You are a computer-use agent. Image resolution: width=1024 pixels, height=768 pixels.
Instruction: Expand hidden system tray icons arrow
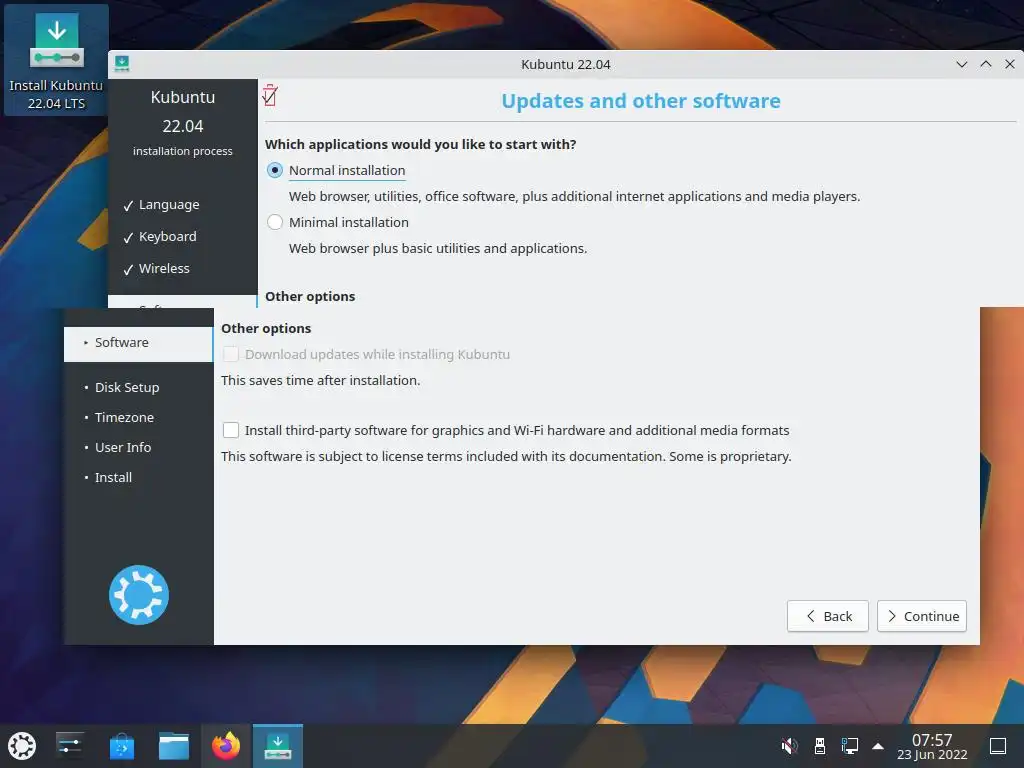point(878,746)
